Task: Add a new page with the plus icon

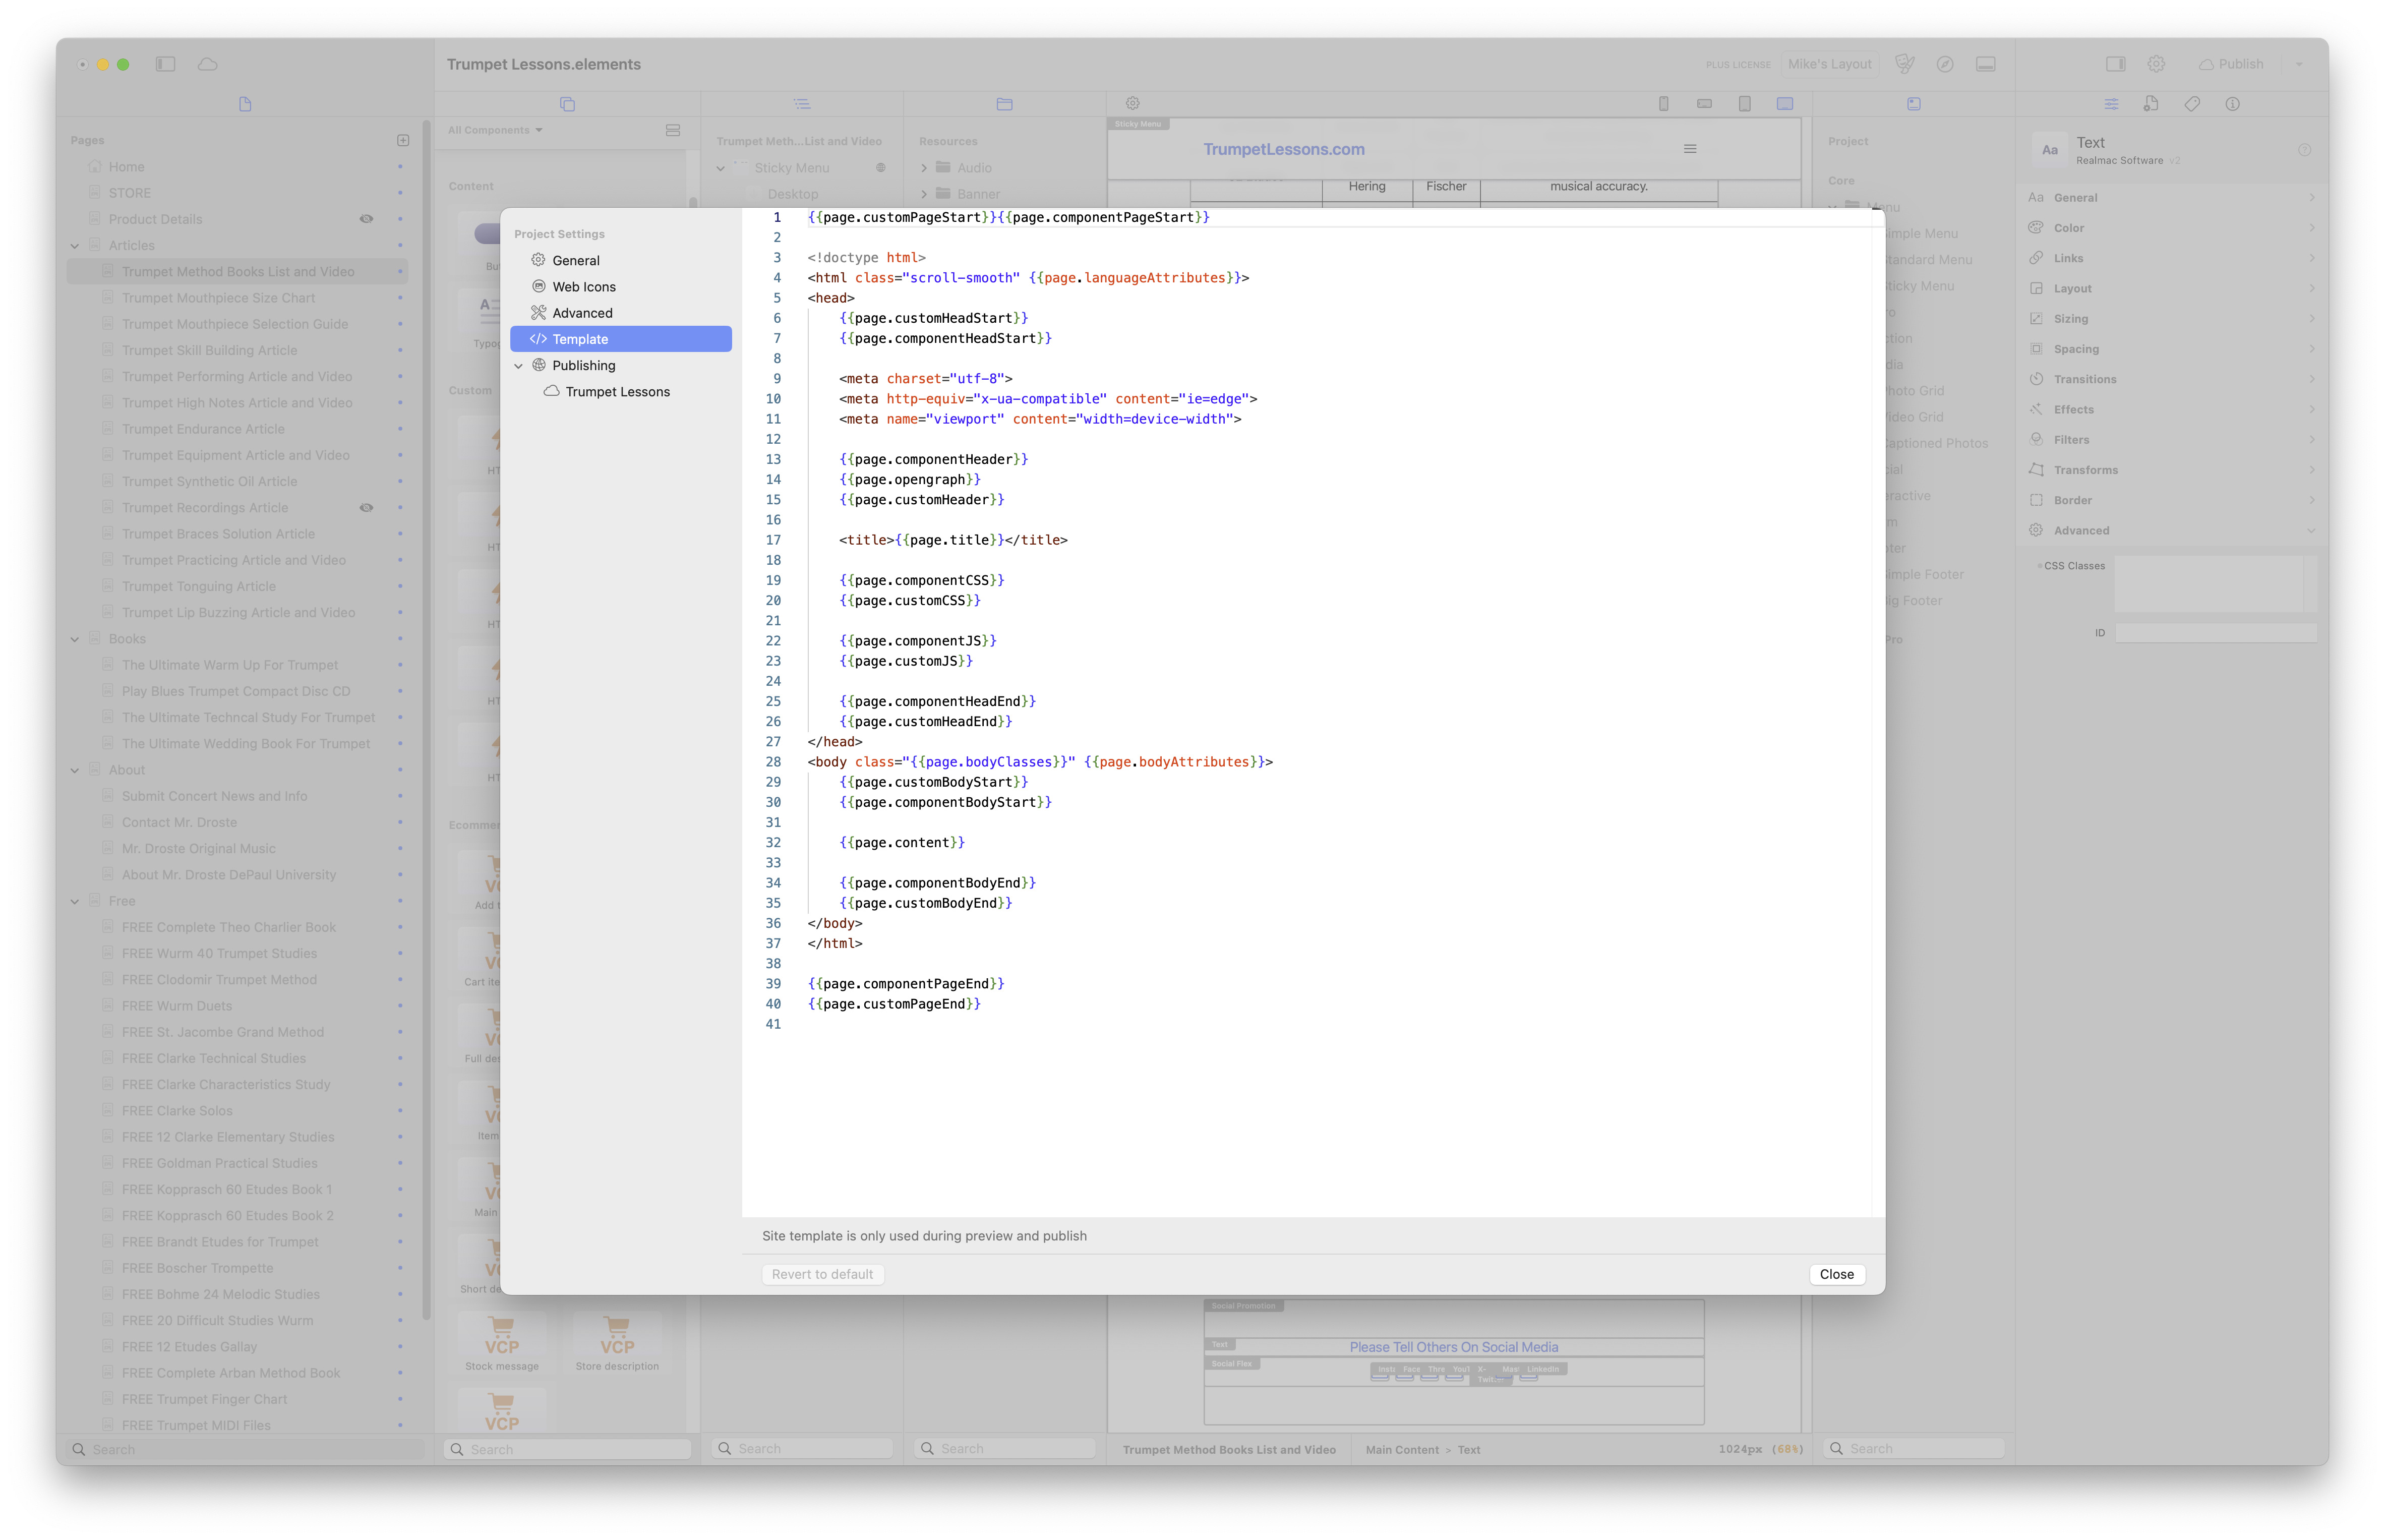Action: 403,140
